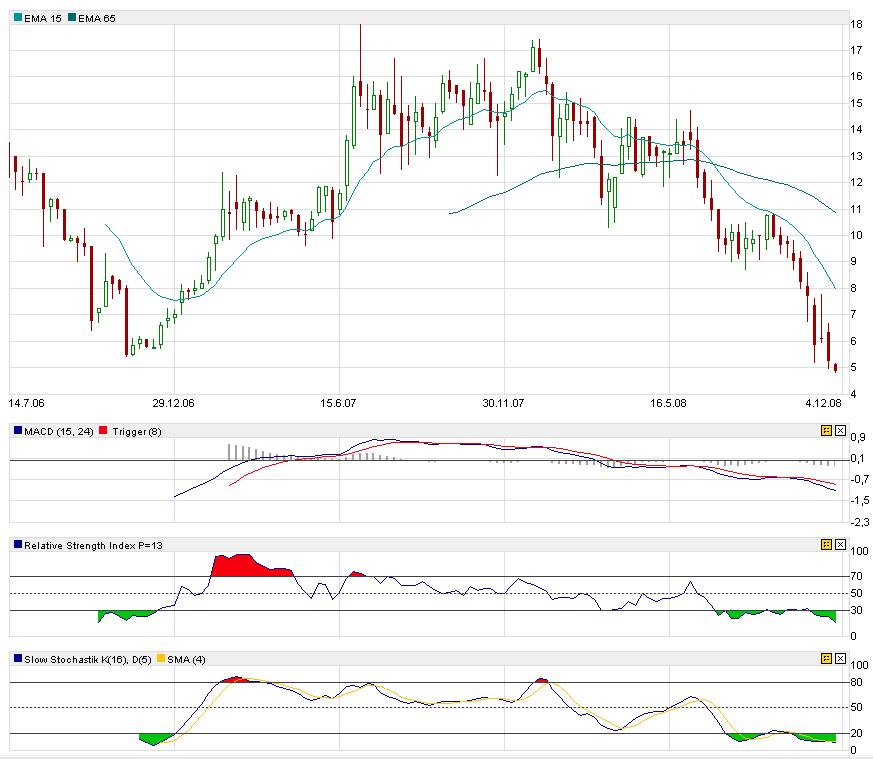The image size is (873, 759).
Task: Click the Relative Strength Index P=13 label
Action: click(94, 546)
